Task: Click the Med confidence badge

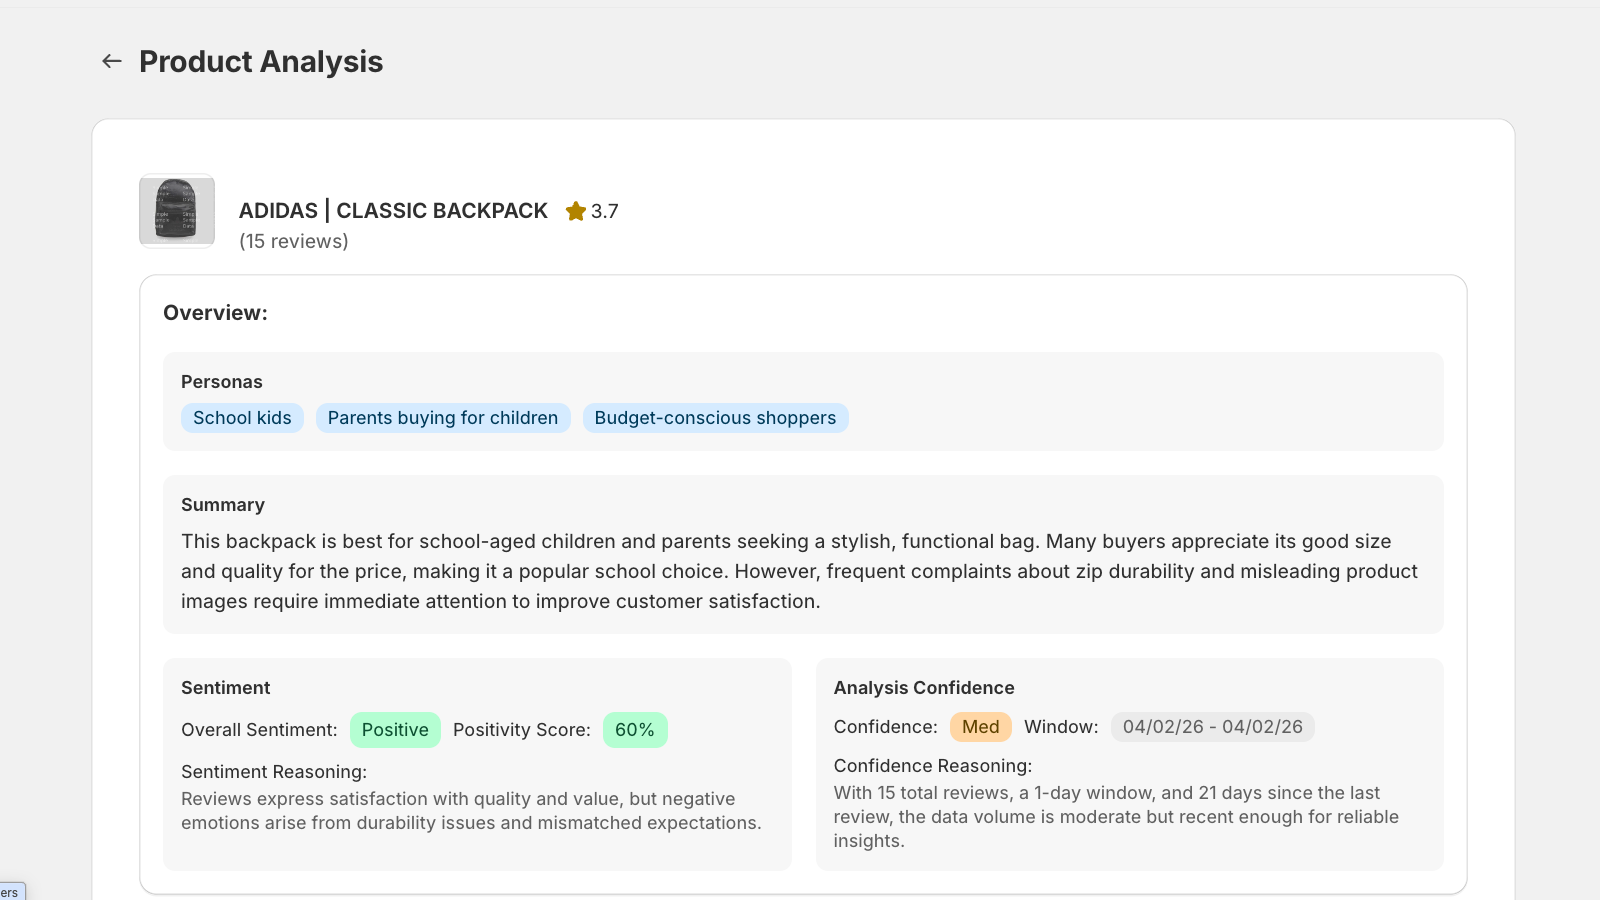Action: click(981, 727)
